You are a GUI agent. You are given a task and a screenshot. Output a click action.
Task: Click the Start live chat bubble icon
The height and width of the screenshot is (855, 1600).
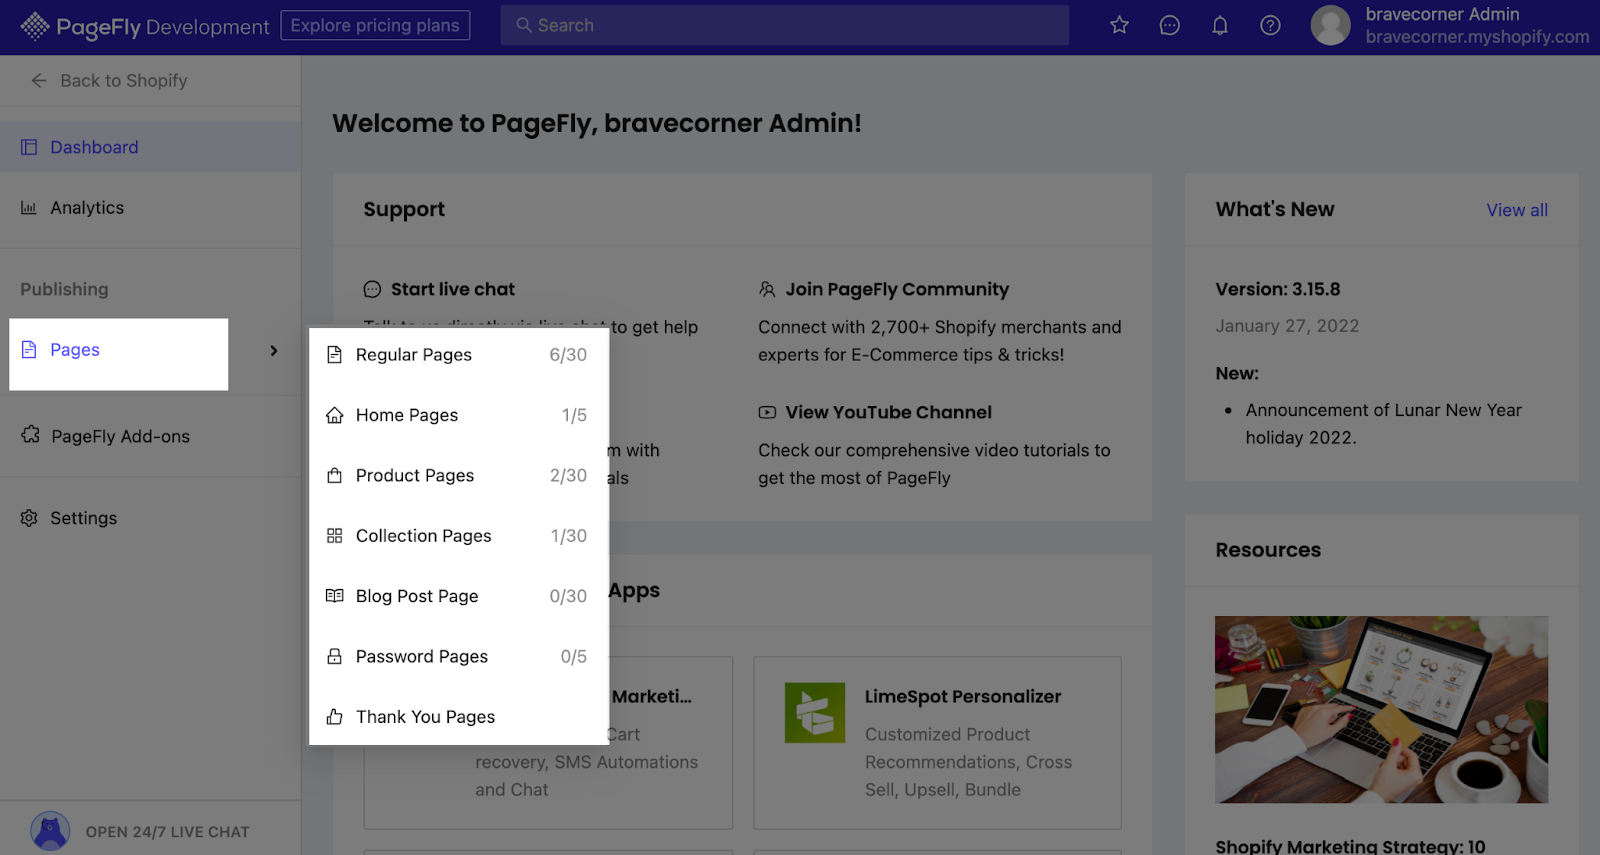coord(372,289)
